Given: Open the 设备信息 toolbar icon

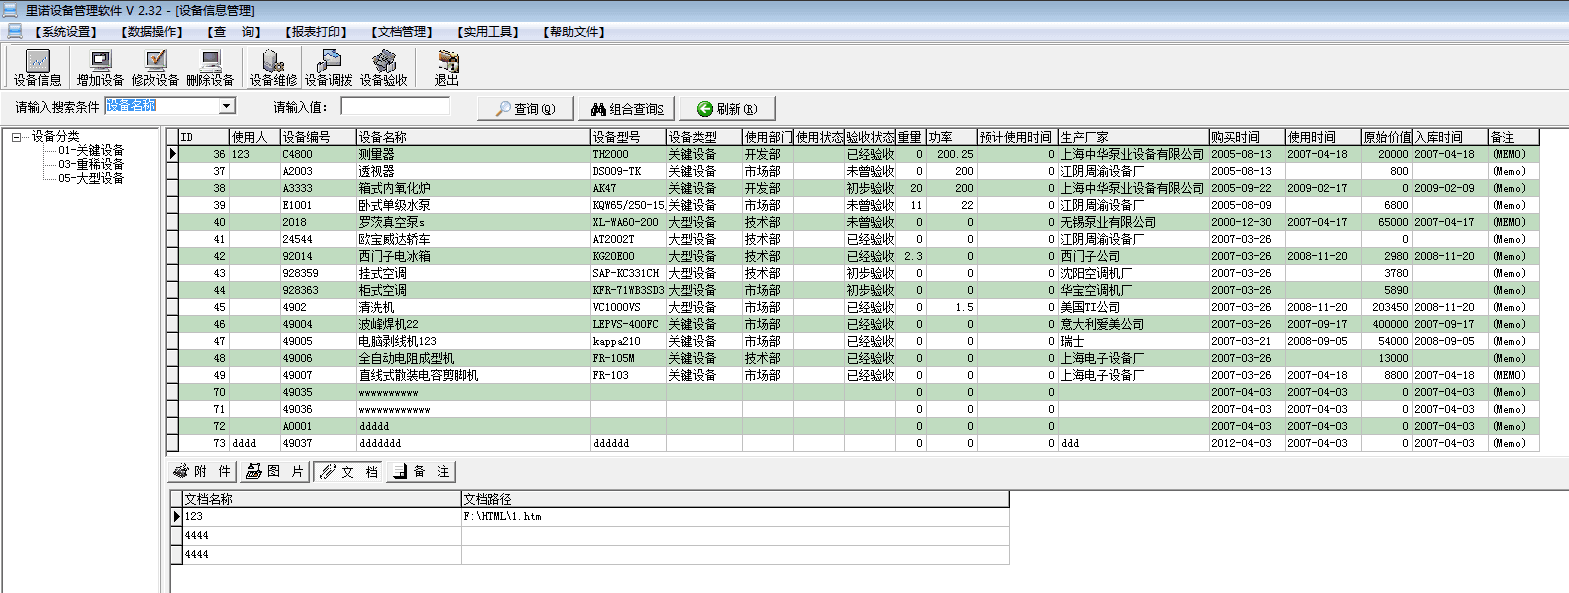Looking at the screenshot, I should point(37,67).
